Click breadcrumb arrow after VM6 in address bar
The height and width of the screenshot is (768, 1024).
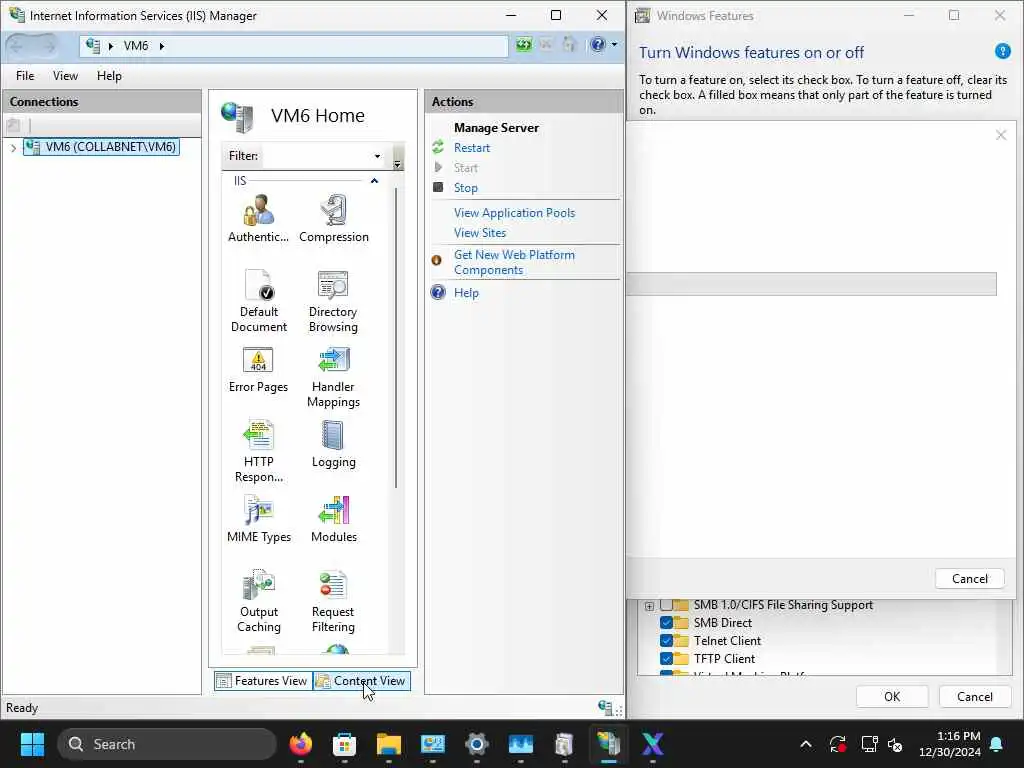[x=161, y=46]
